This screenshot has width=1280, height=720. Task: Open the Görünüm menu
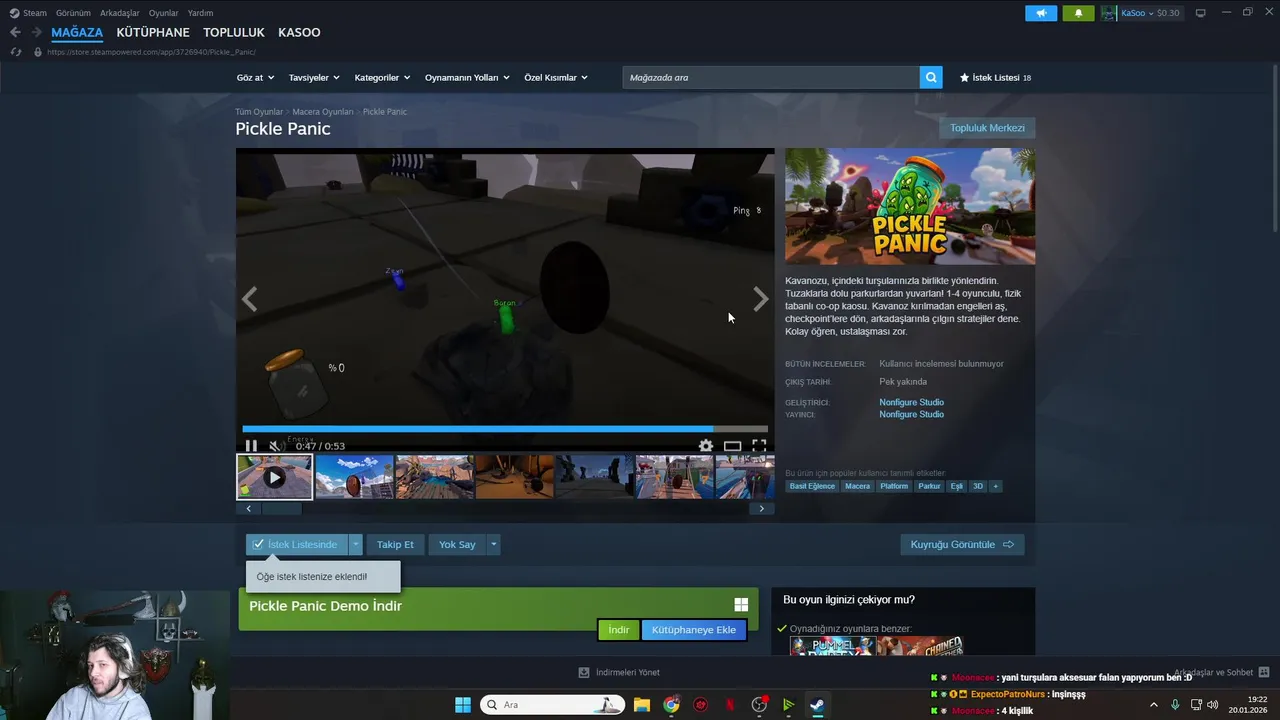73,13
